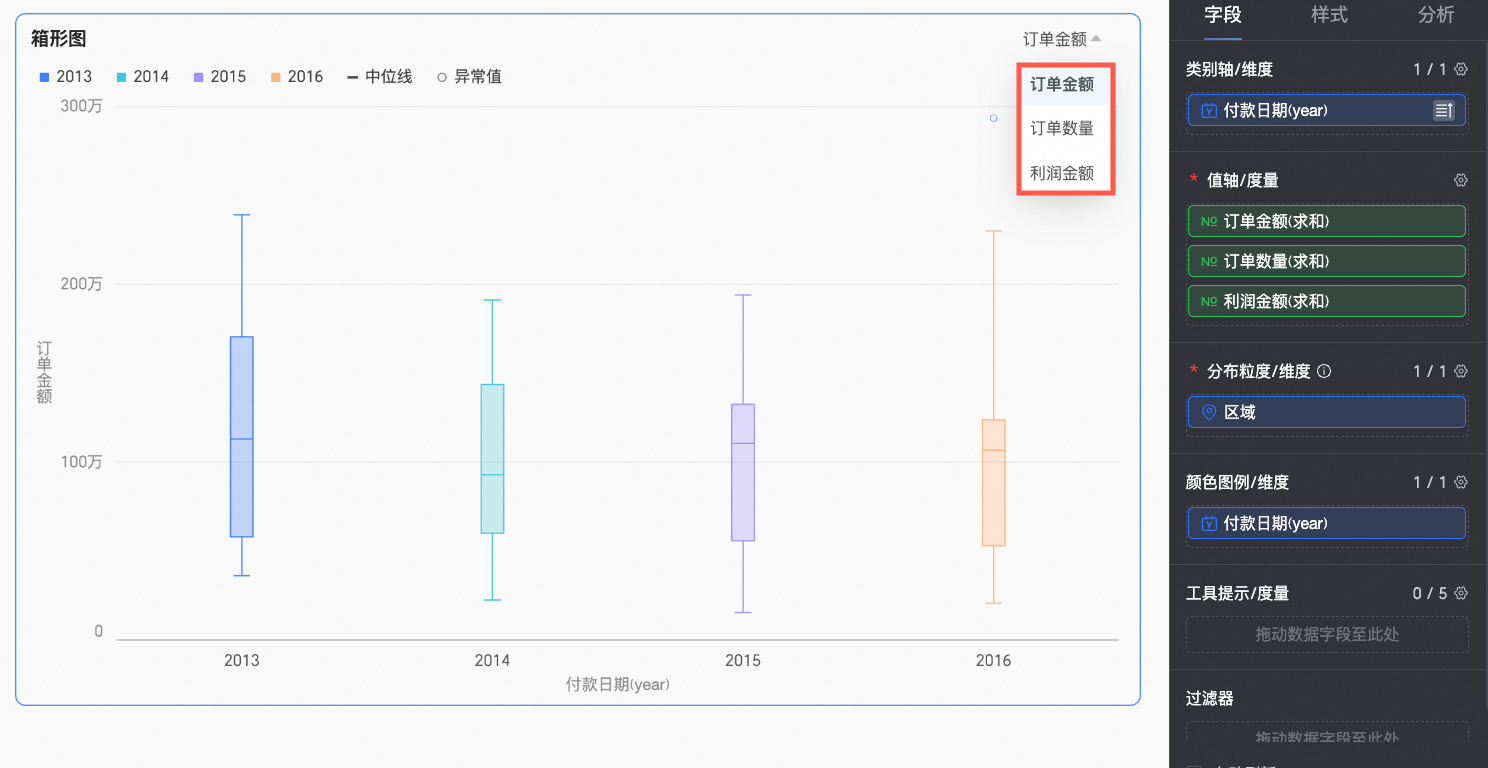Switch to the 样式 tab
The height and width of the screenshot is (768, 1488).
click(1329, 15)
